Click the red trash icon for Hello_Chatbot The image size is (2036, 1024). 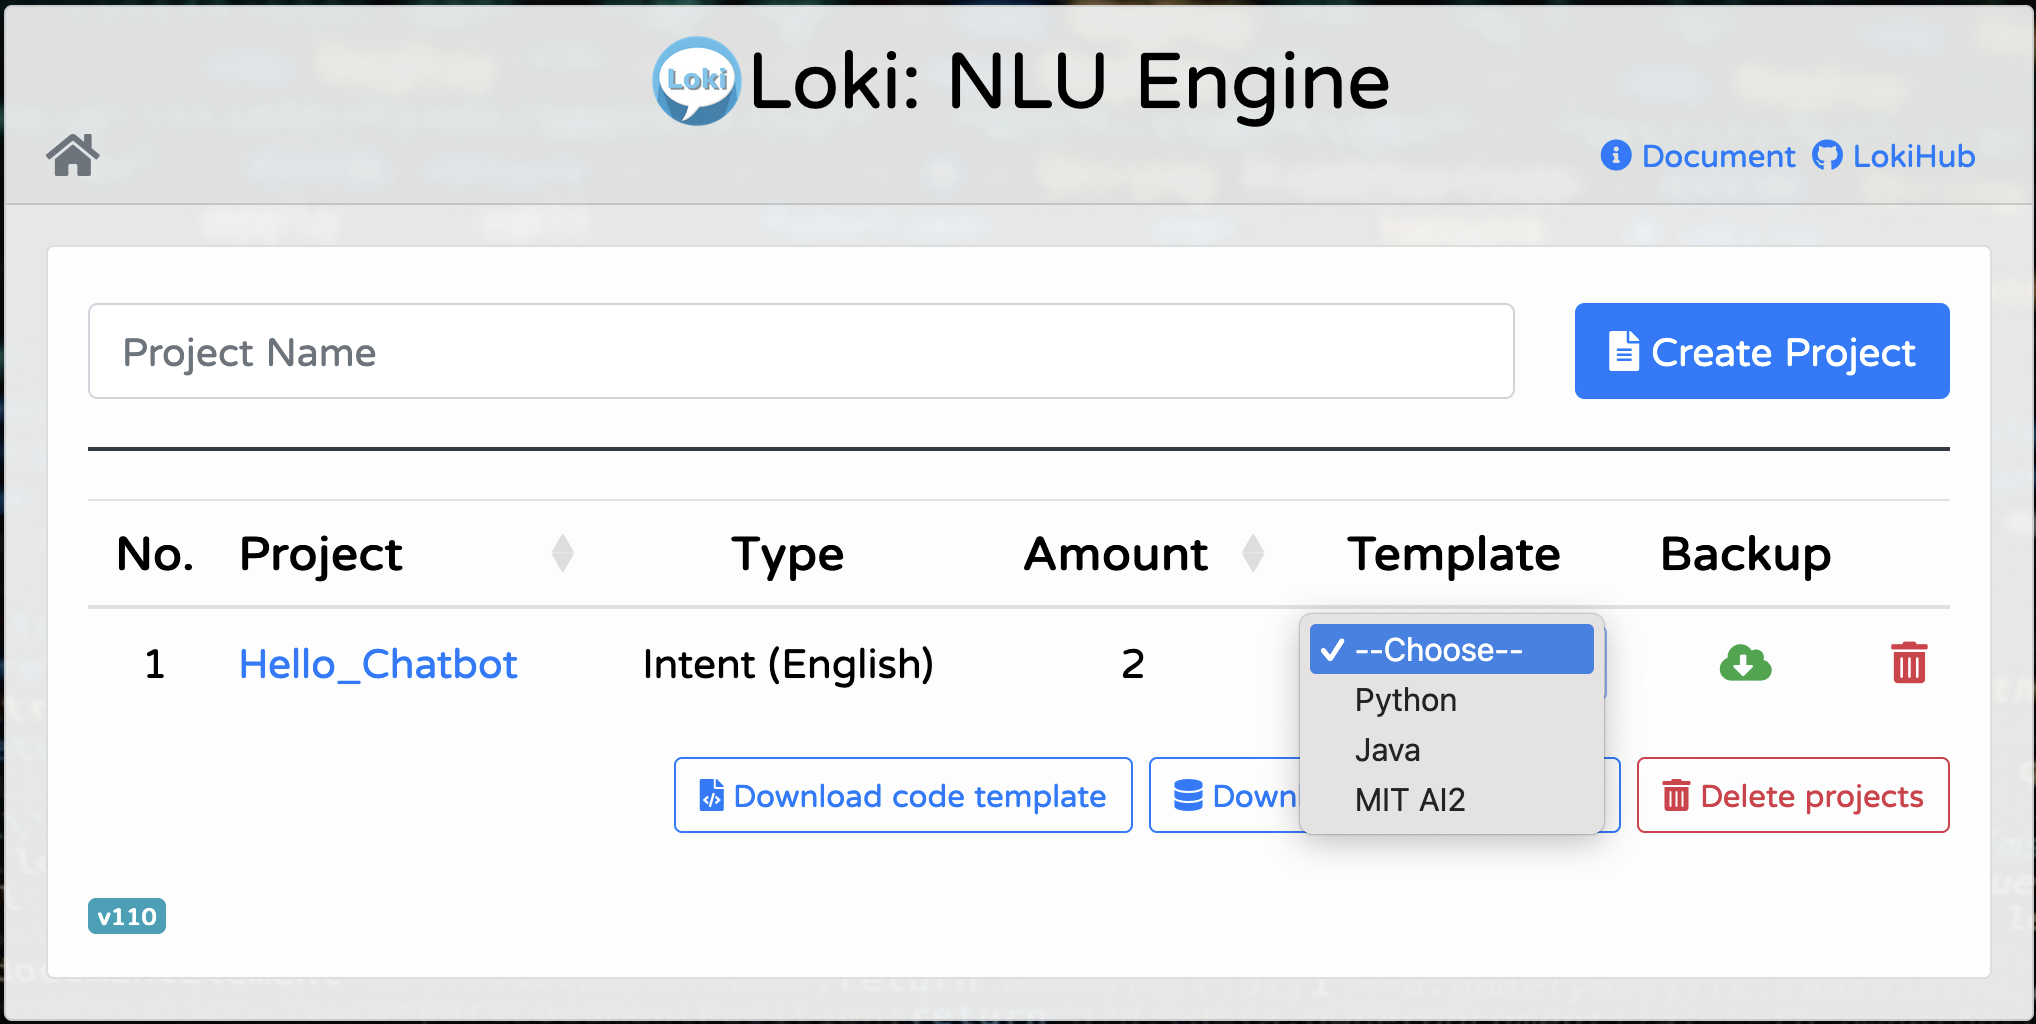(1908, 663)
